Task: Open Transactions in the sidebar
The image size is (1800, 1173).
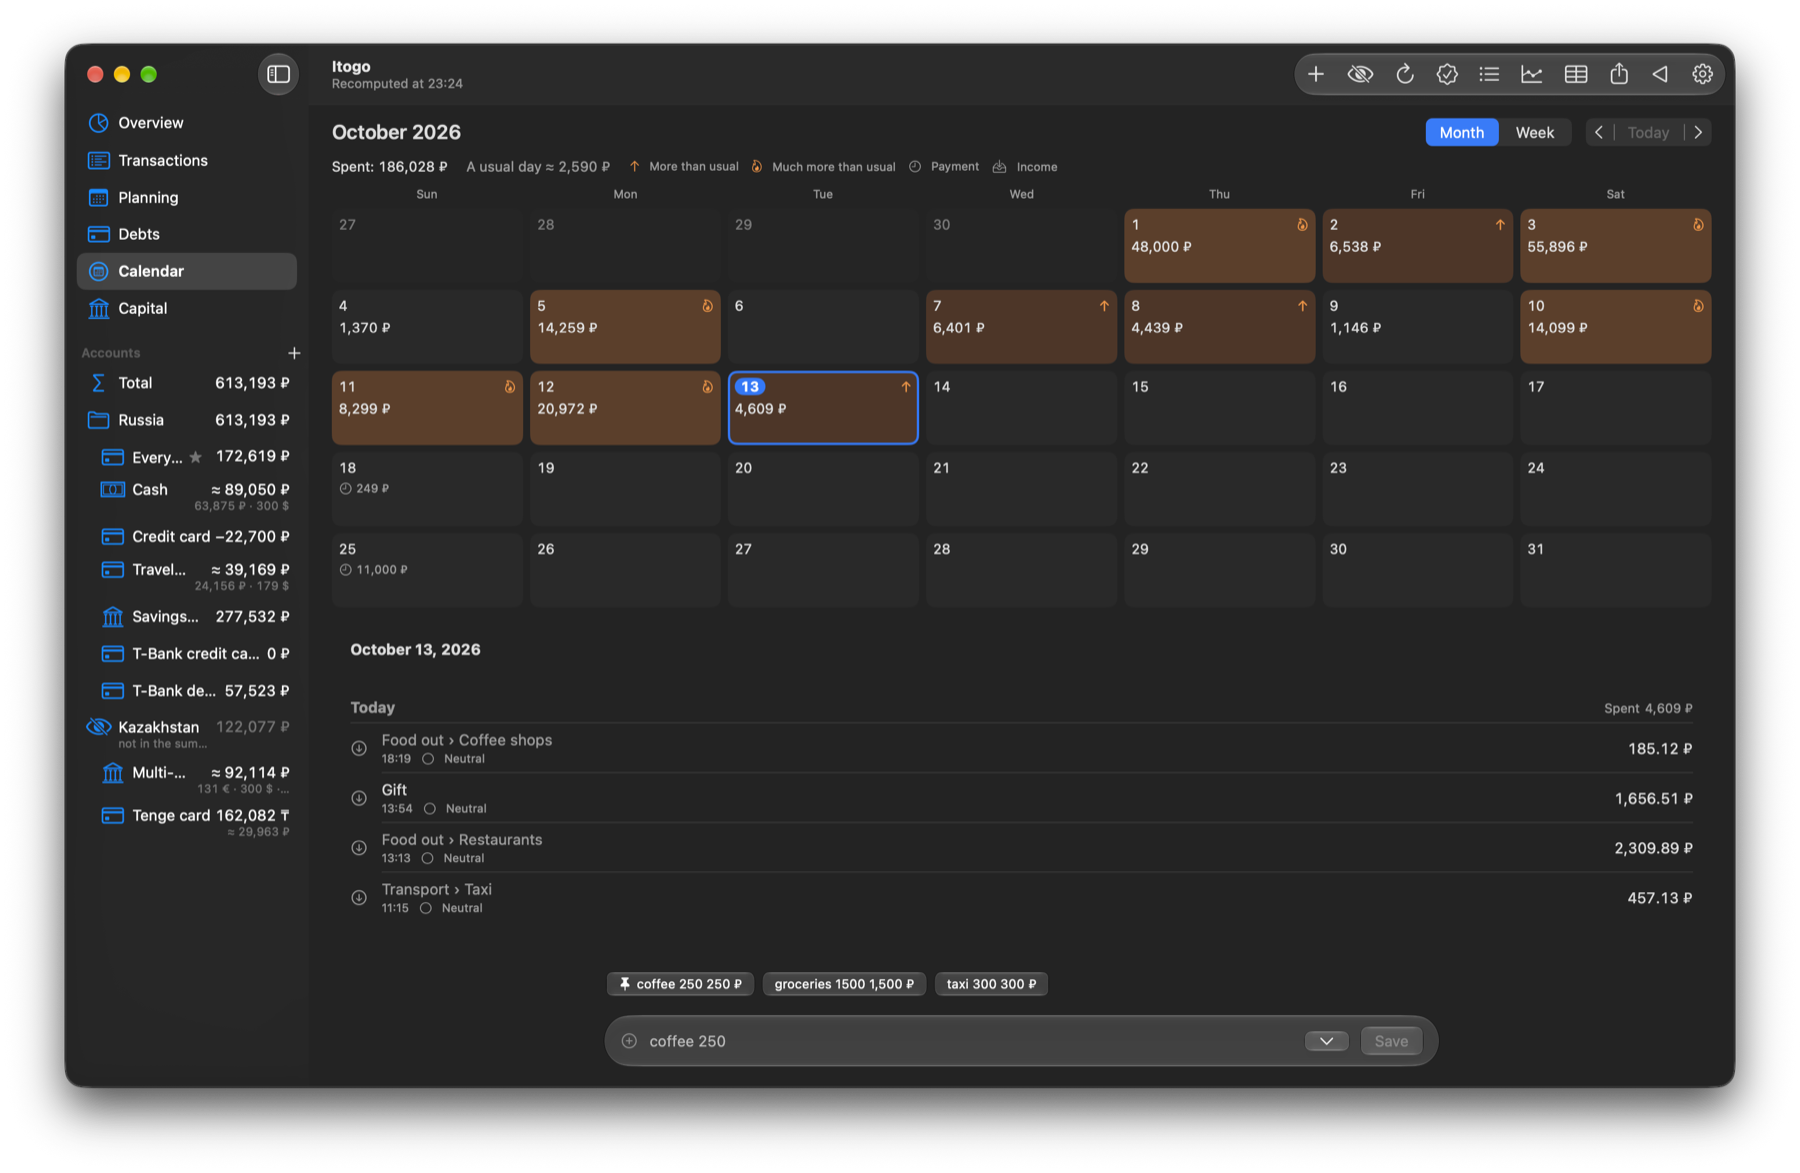Action: pos(187,160)
